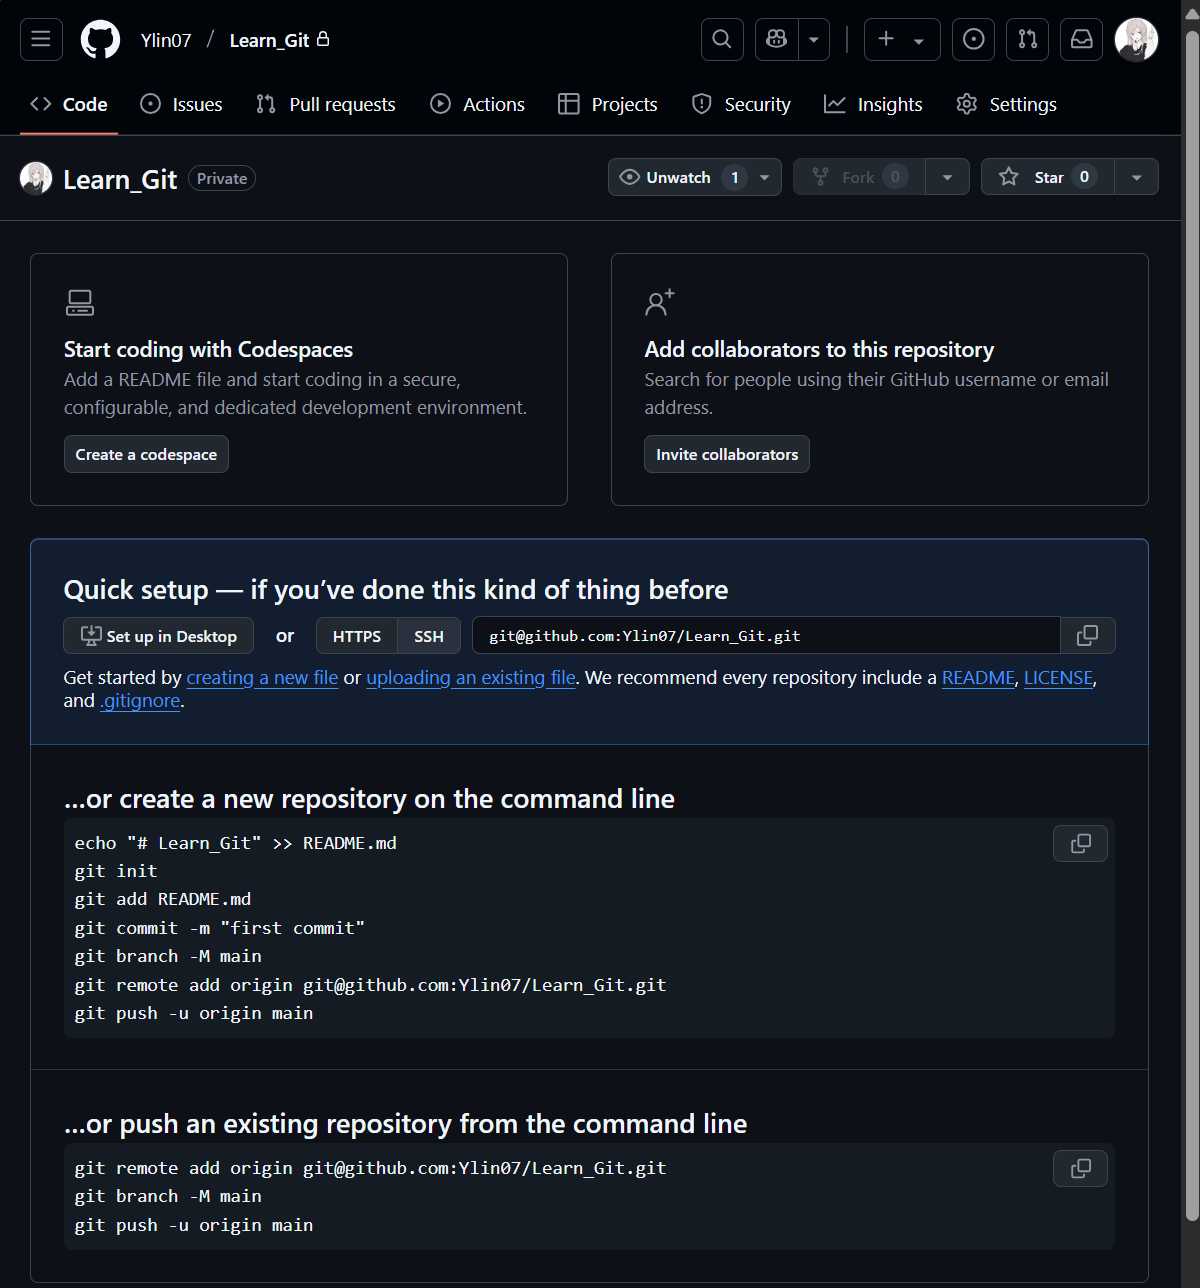
Task: Open the LICENSE link
Action: (x=1058, y=678)
